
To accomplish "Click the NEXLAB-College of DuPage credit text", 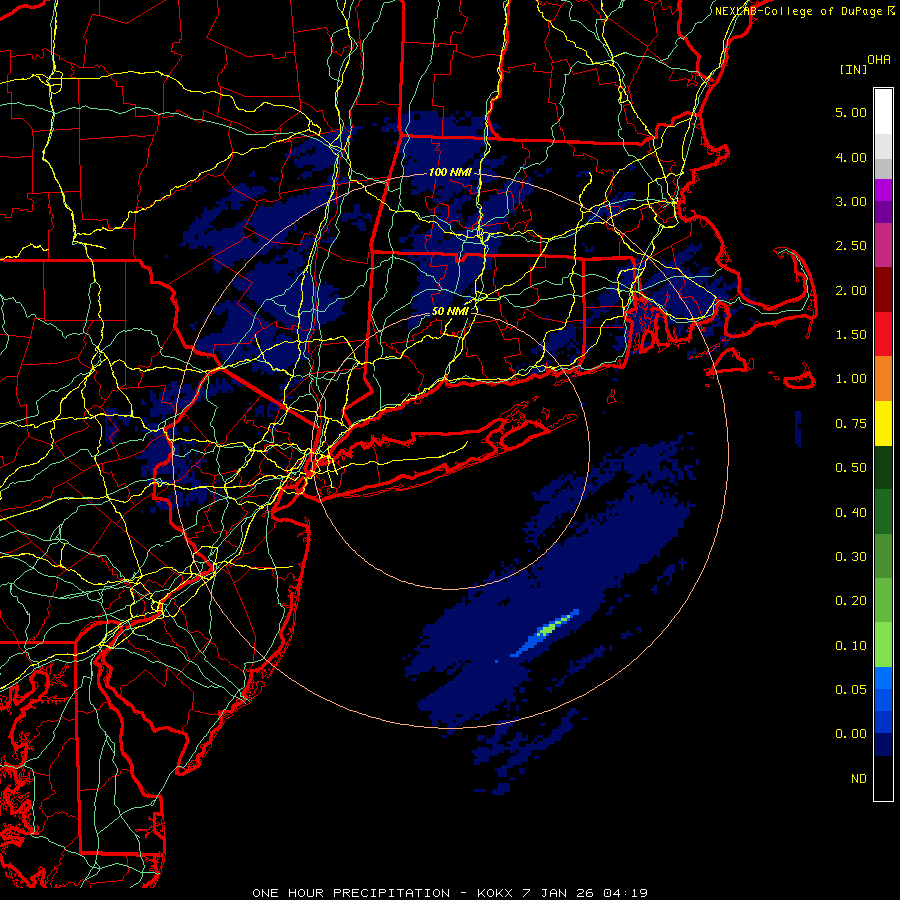I will pos(804,11).
